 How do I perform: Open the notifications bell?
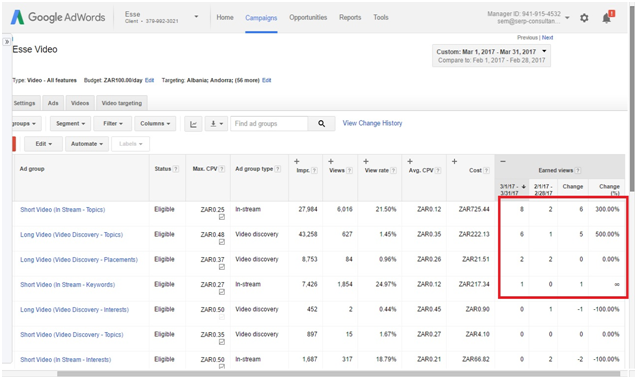click(608, 17)
